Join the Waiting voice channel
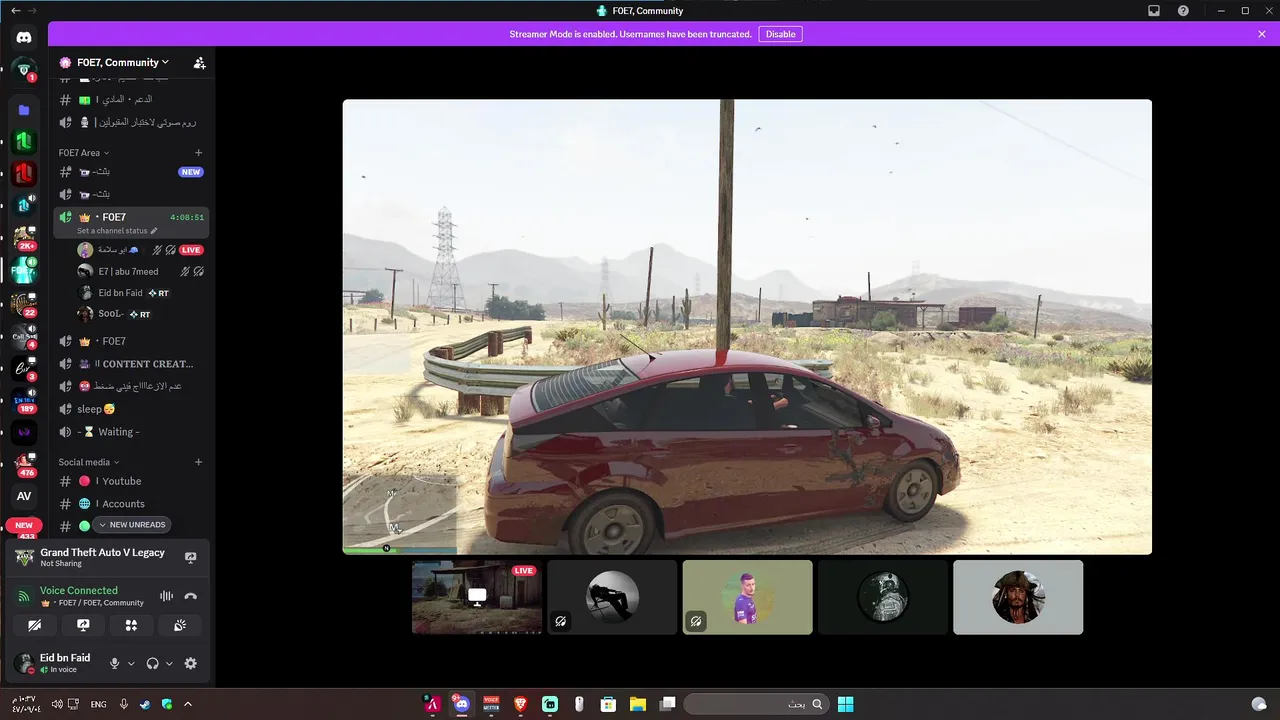This screenshot has height=720, width=1280. tap(132, 432)
